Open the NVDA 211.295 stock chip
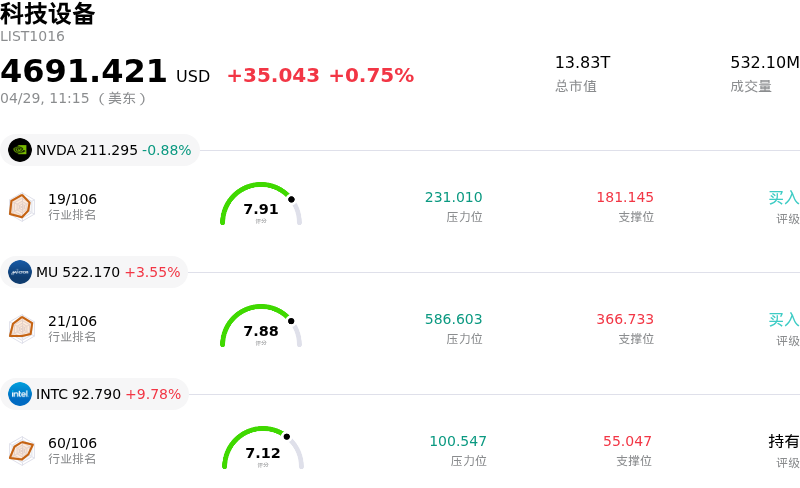This screenshot has height=488, width=800. tap(100, 150)
